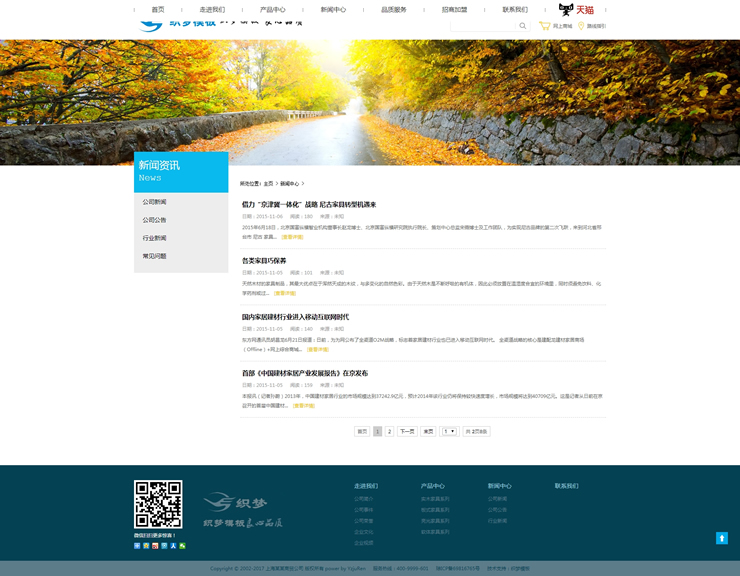The image size is (740, 576).
Task: Open 新闻中心 in top navigation
Action: coord(333,9)
